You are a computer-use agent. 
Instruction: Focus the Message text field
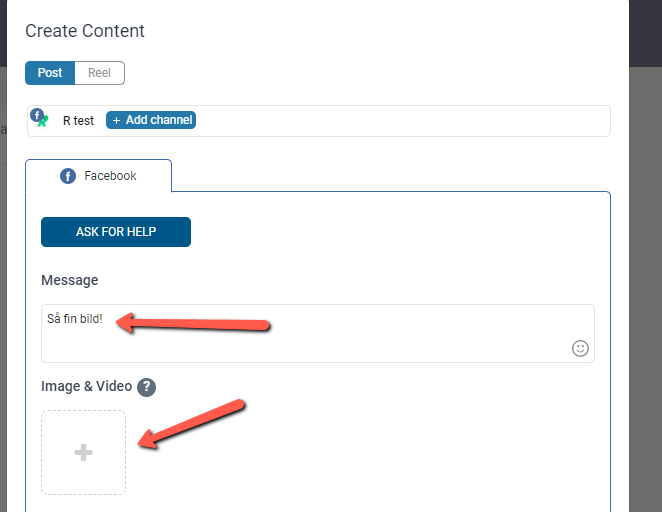tap(317, 333)
